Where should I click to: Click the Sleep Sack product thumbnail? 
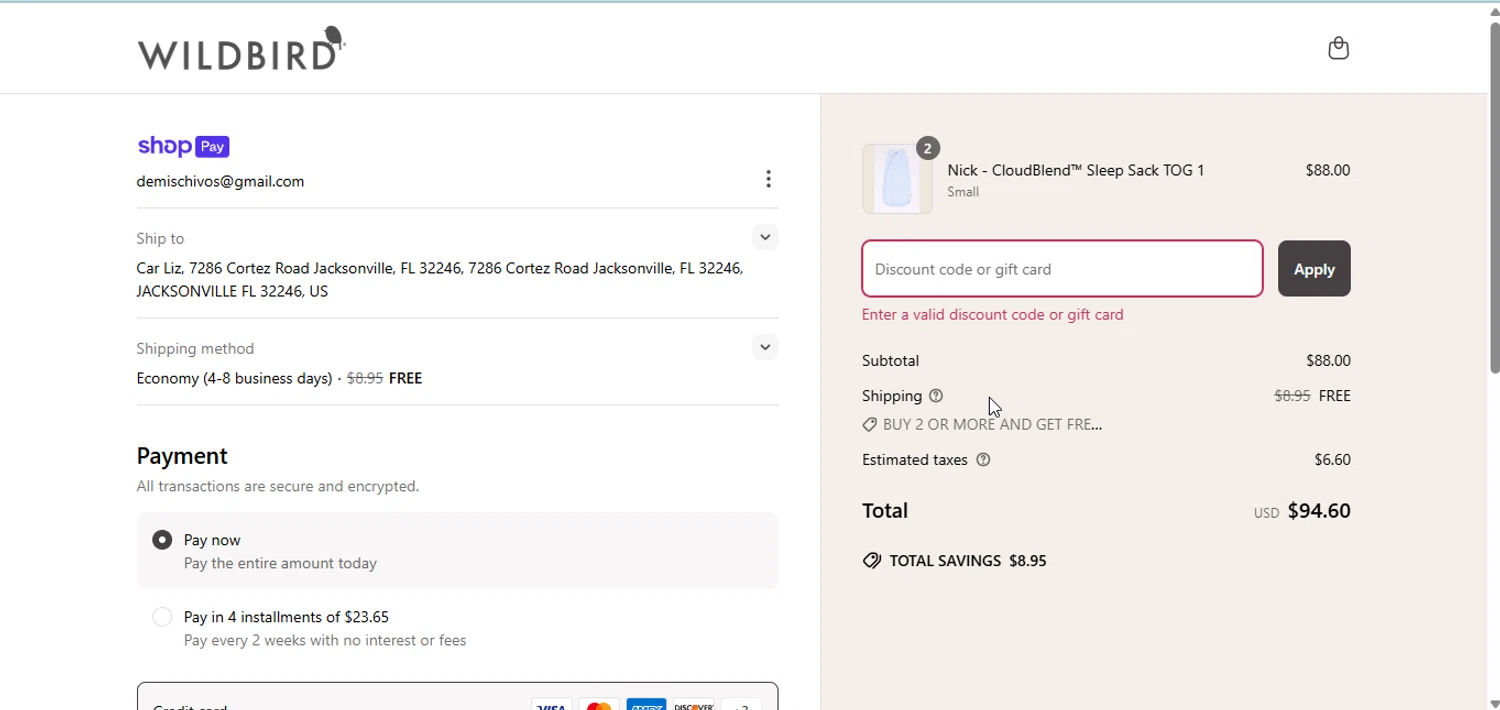[897, 180]
